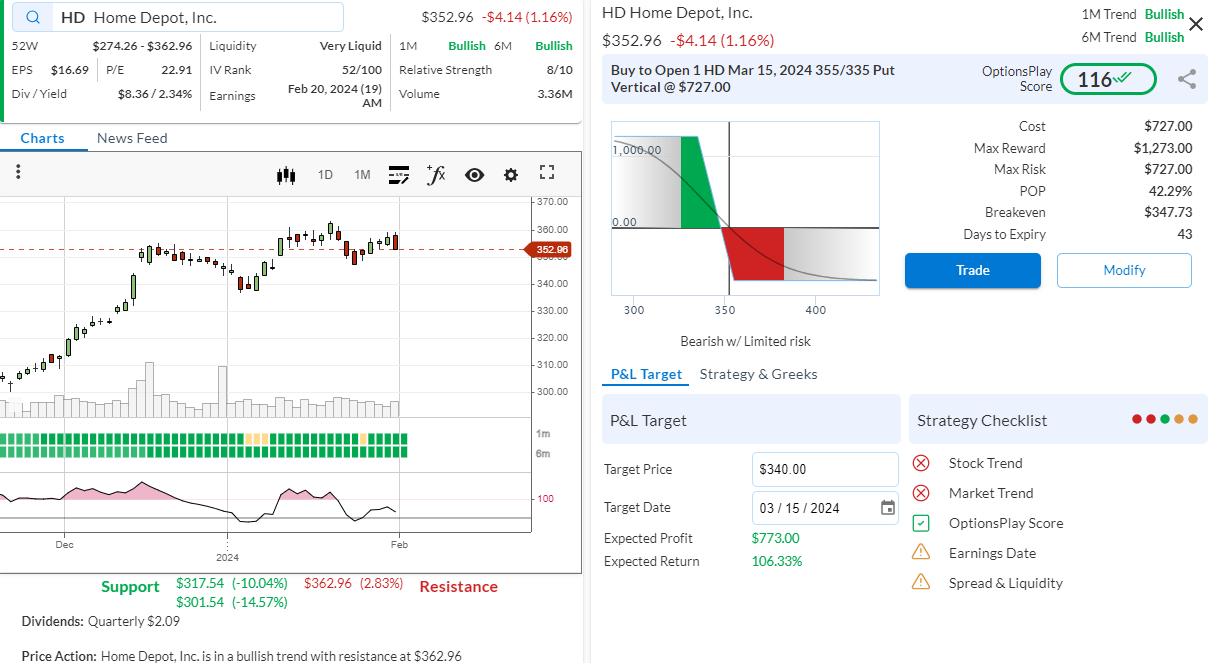Click the HD symbol search field

pyautogui.click(x=180, y=17)
